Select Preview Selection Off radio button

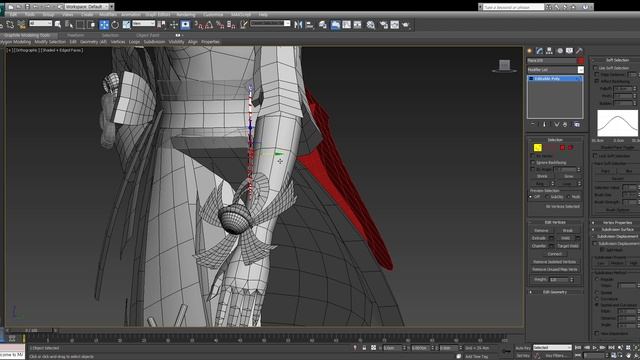pyautogui.click(x=531, y=197)
